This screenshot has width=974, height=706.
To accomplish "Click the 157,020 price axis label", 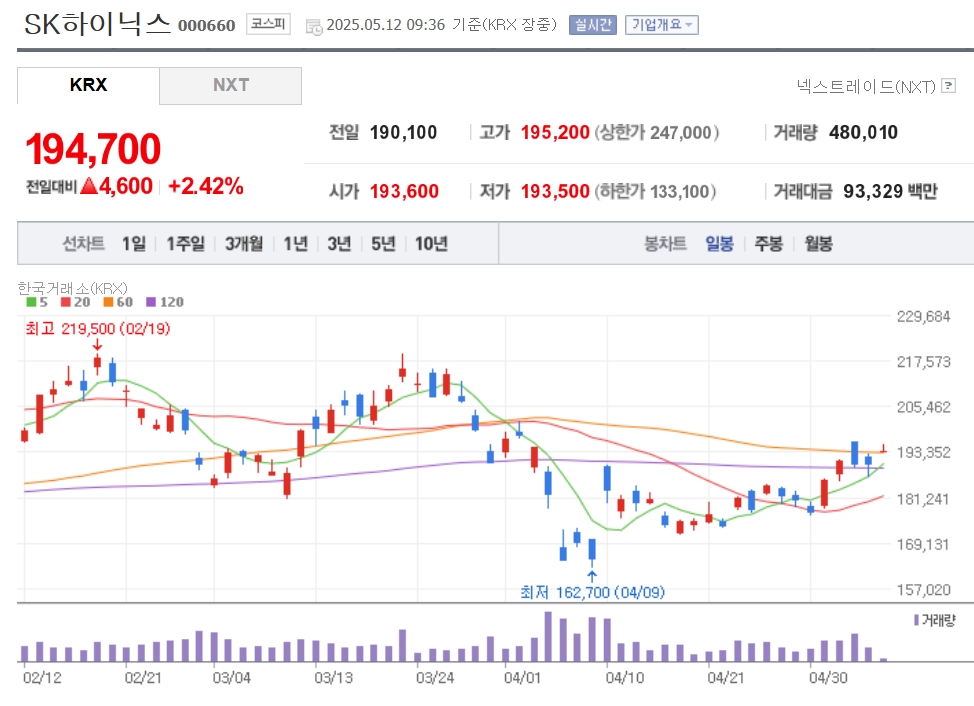I will (923, 590).
